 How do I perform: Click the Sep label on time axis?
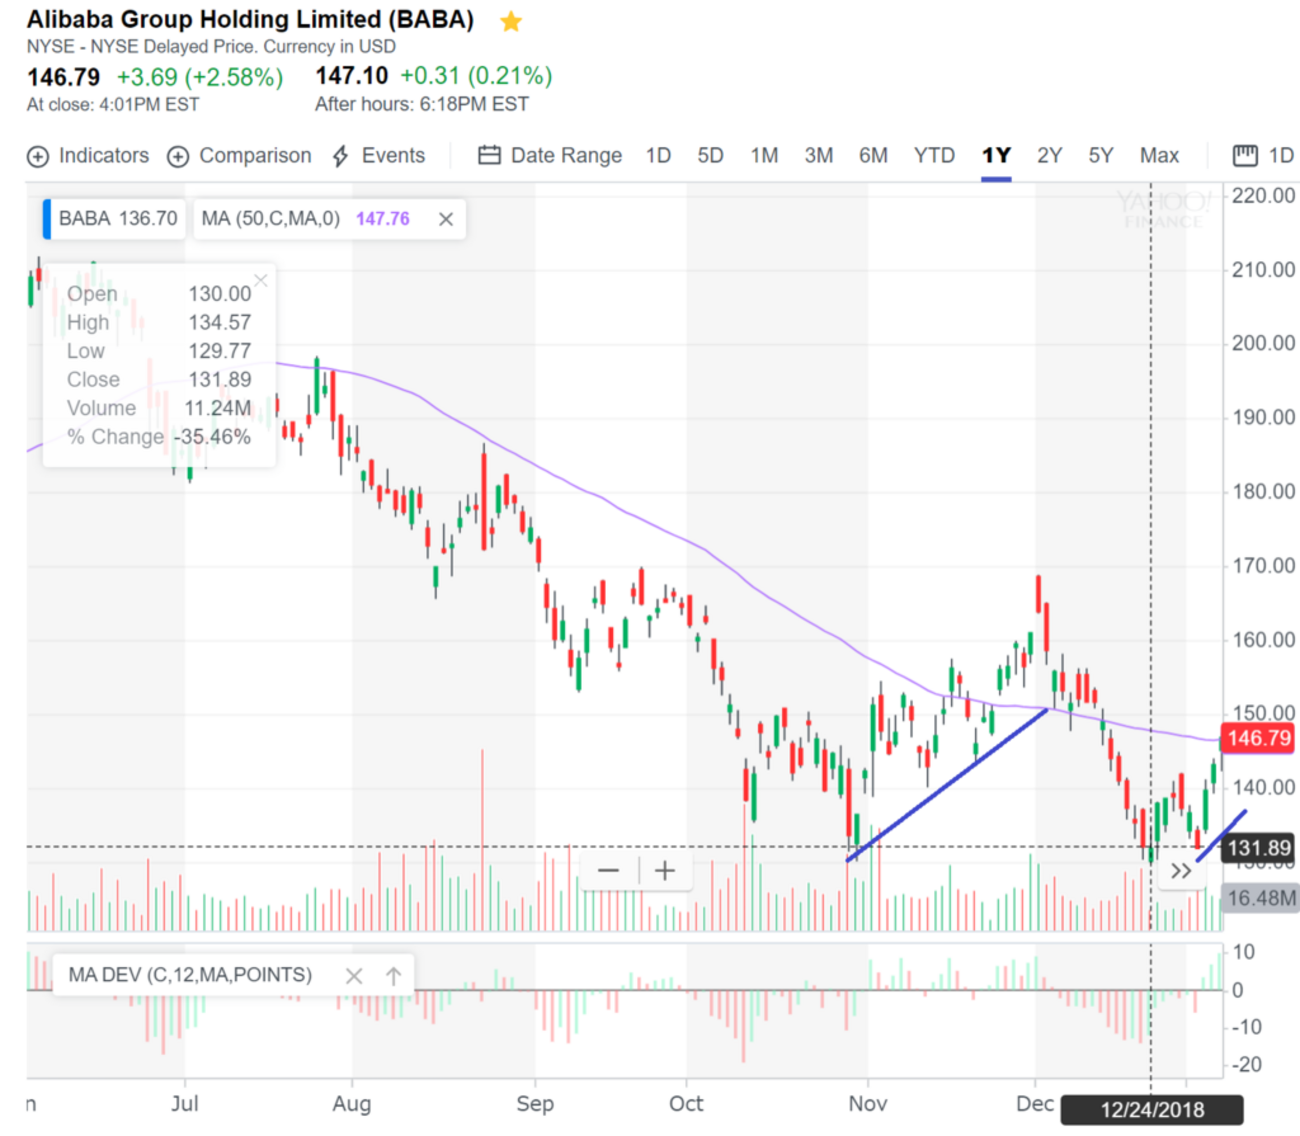535,1104
